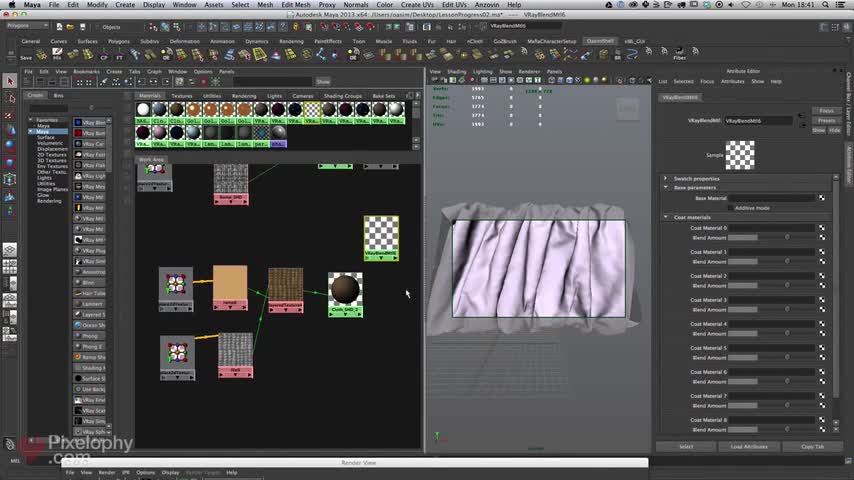Open the Rendering shelf tab
Screen dimensions: 854x480
291,41
